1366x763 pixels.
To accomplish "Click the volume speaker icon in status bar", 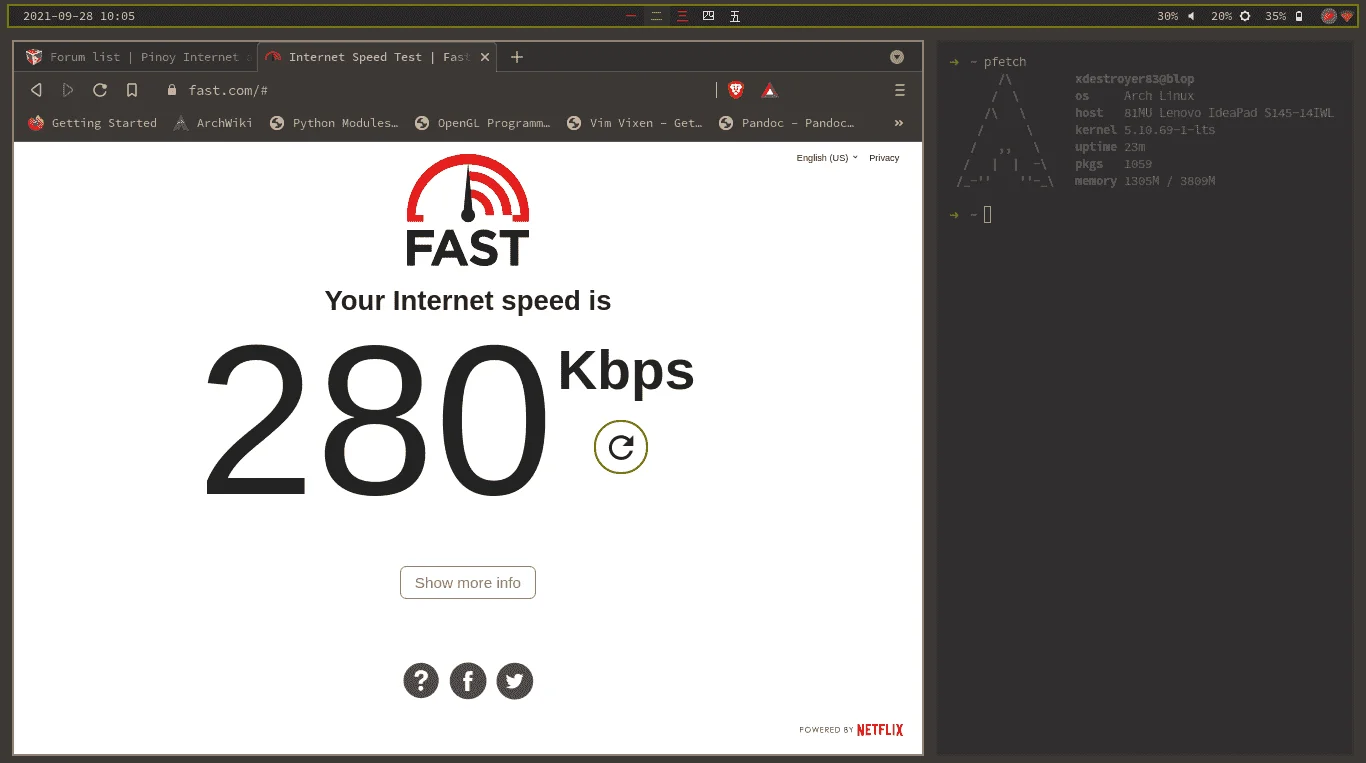I will (x=1191, y=16).
